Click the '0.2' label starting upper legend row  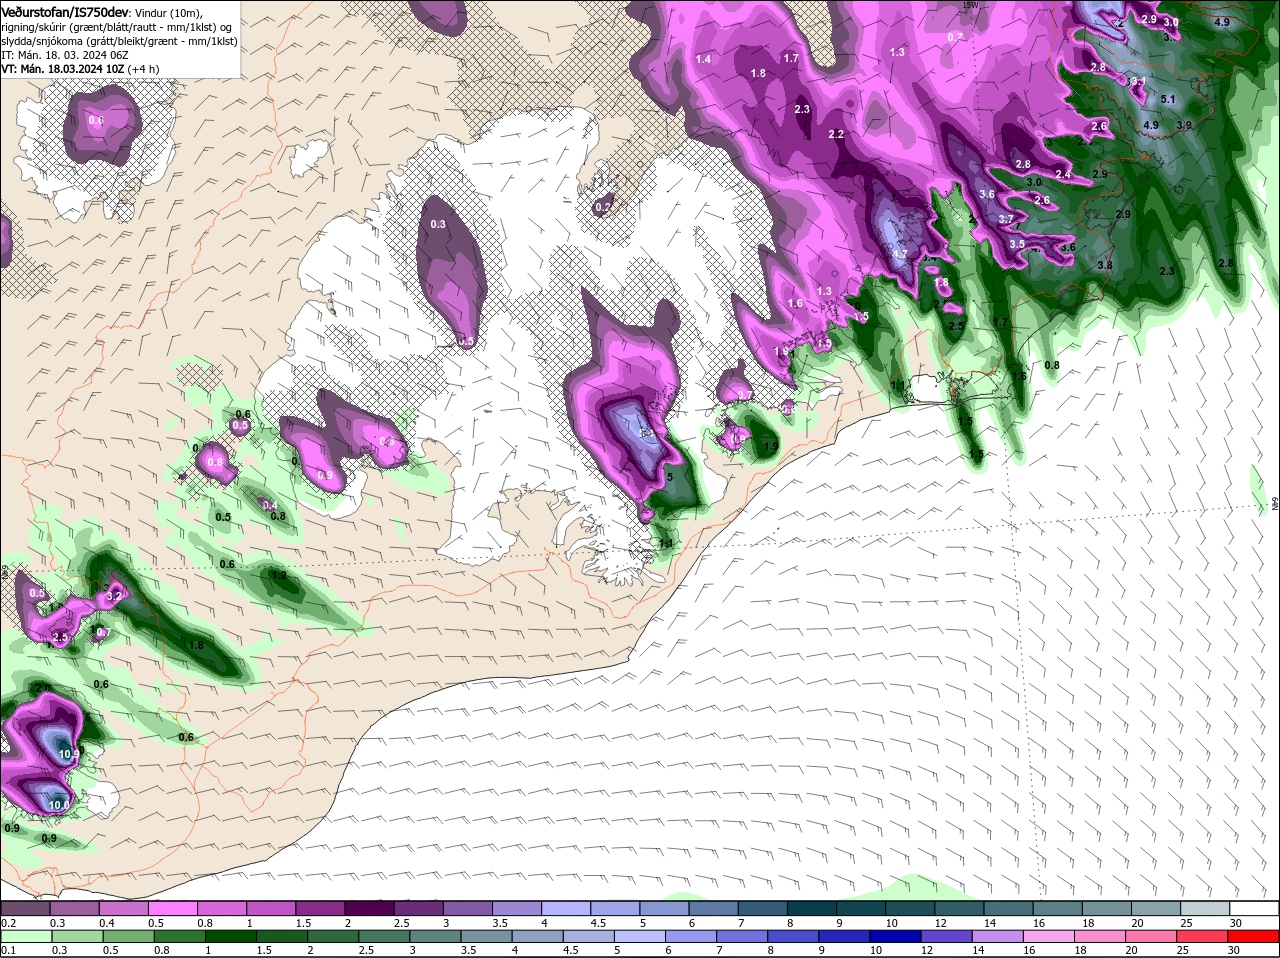coord(9,922)
